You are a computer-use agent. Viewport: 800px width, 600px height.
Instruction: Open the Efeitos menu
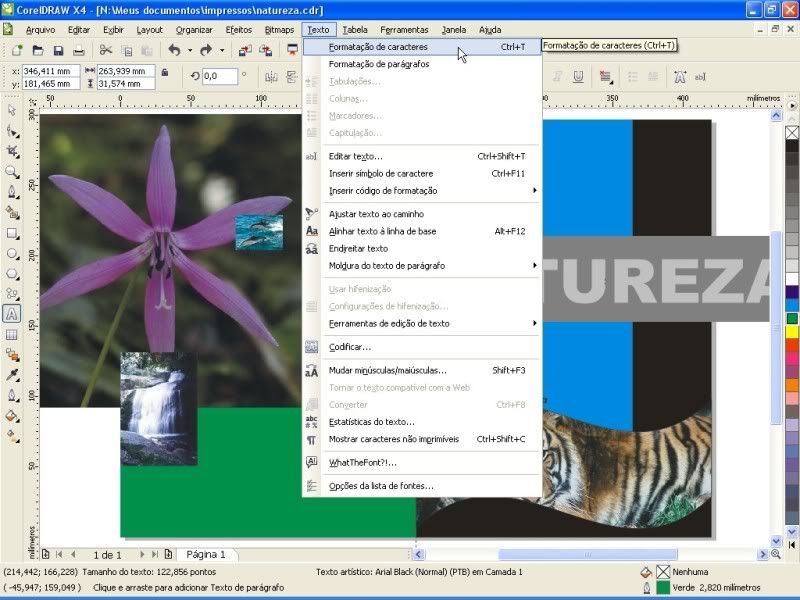tap(239, 30)
